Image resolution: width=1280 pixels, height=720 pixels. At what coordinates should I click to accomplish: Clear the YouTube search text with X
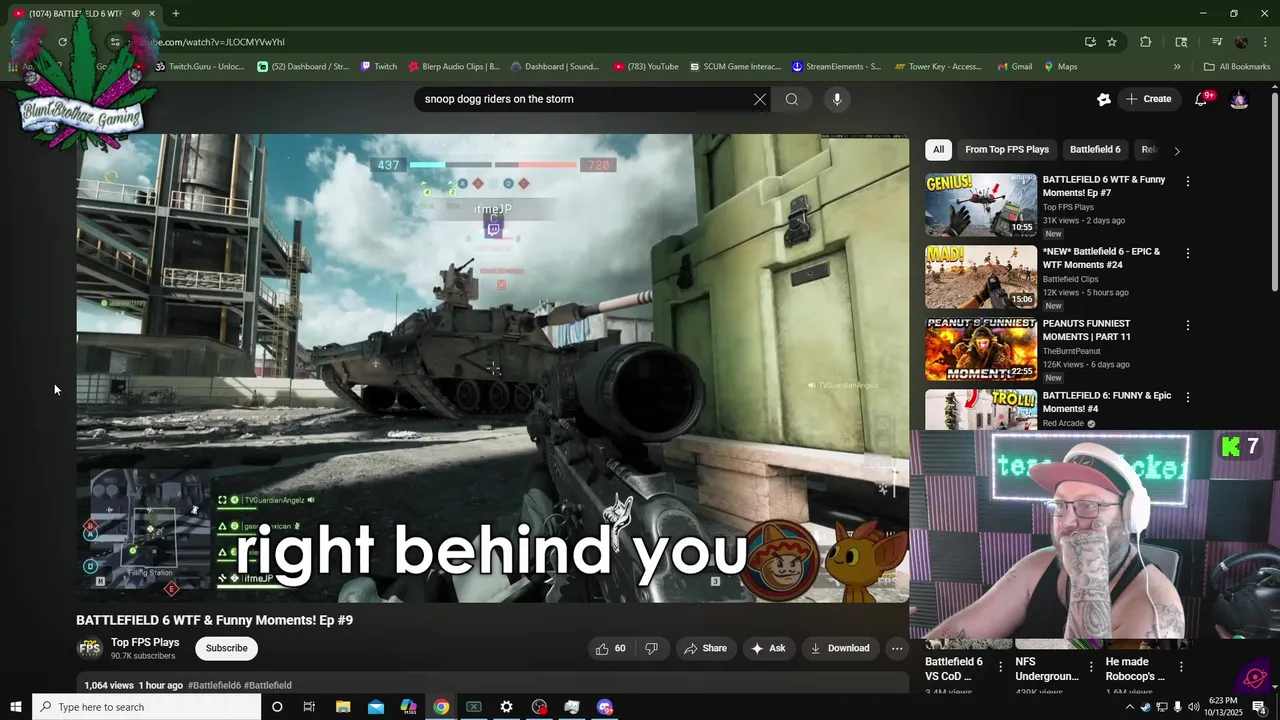pyautogui.click(x=760, y=99)
